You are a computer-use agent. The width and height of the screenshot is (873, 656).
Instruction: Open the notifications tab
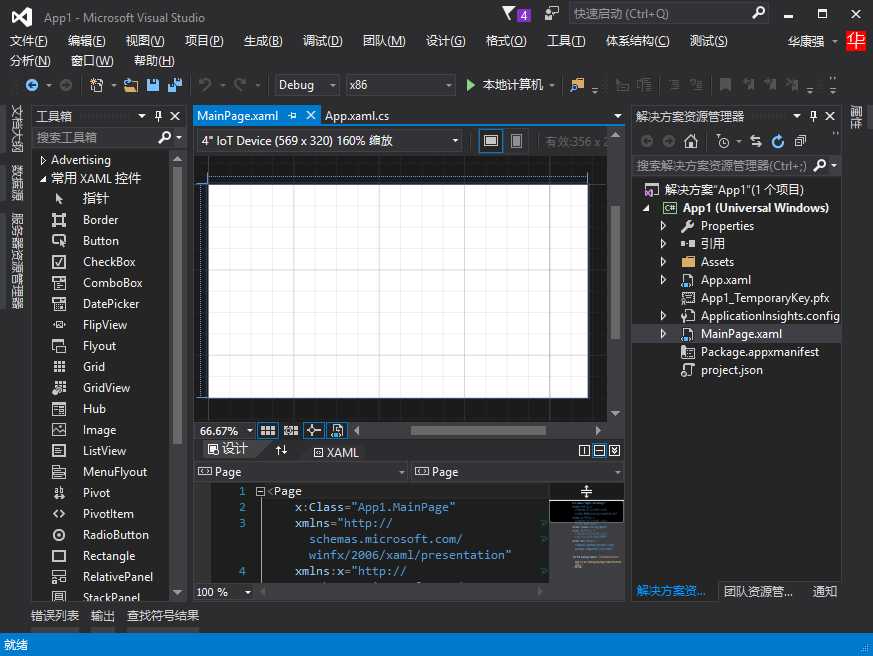click(x=825, y=591)
